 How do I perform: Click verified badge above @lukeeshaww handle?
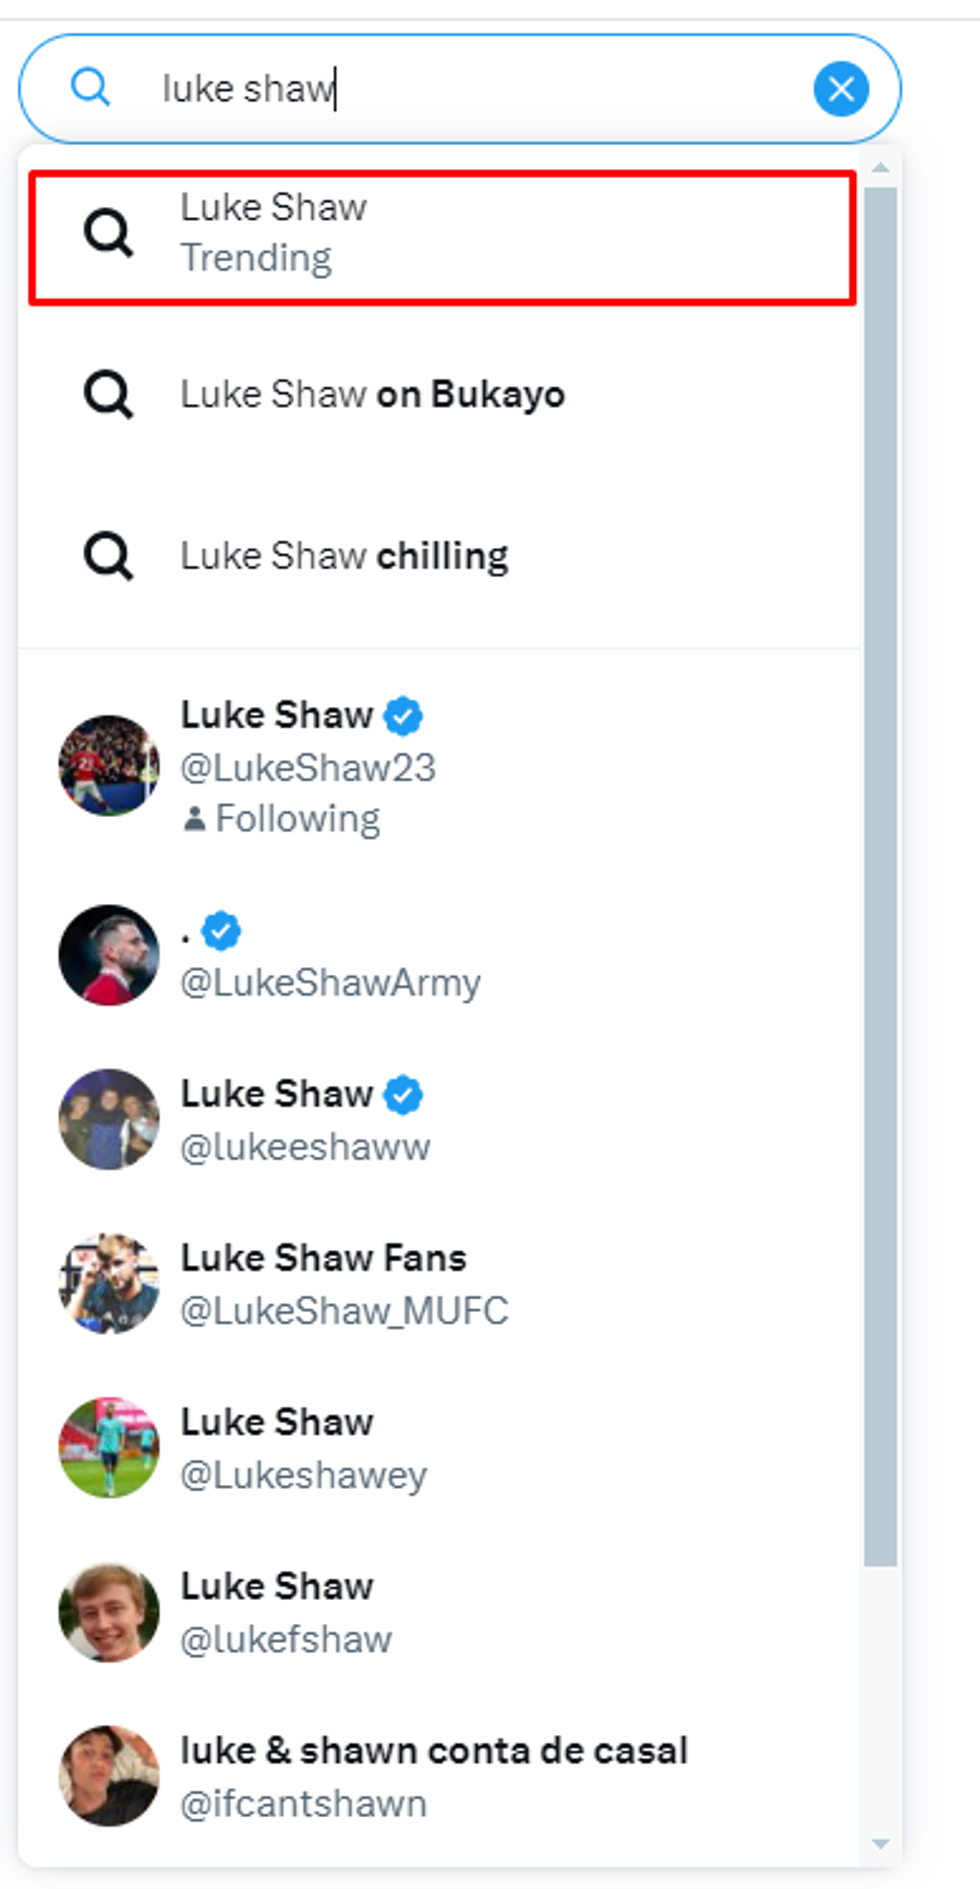point(403,1095)
